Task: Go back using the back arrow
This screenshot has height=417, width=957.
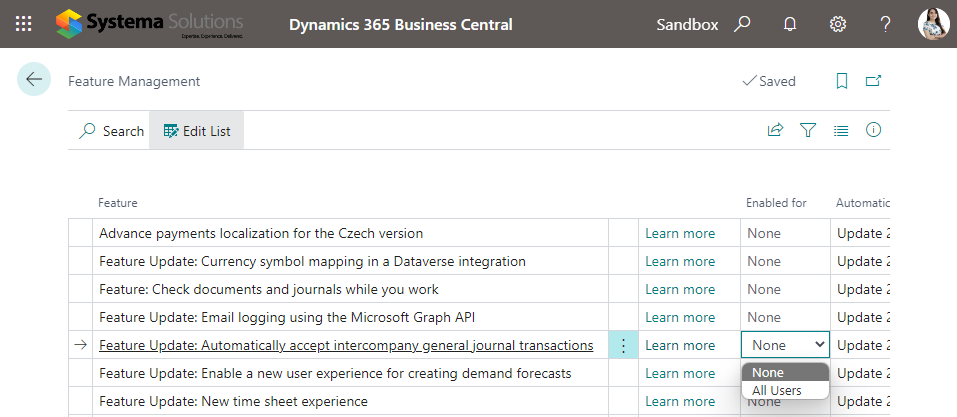Action: 34,80
